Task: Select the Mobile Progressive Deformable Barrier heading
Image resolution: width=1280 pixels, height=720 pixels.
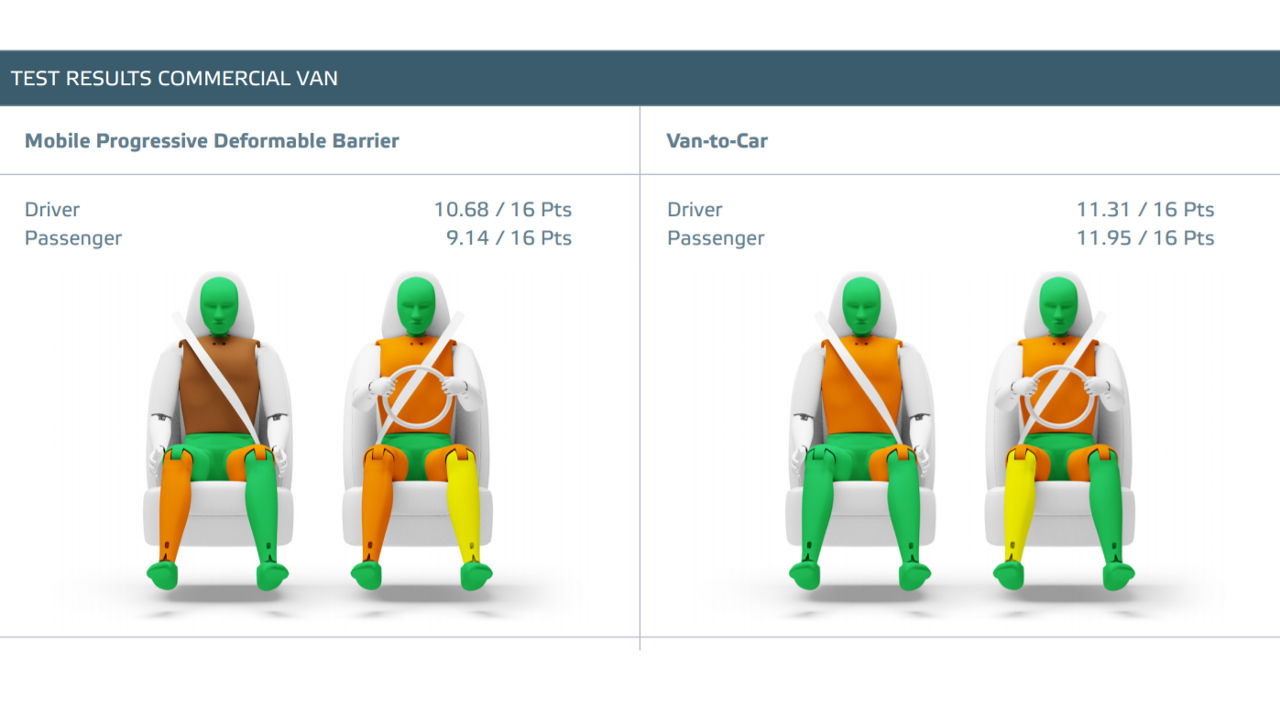Action: 212,141
